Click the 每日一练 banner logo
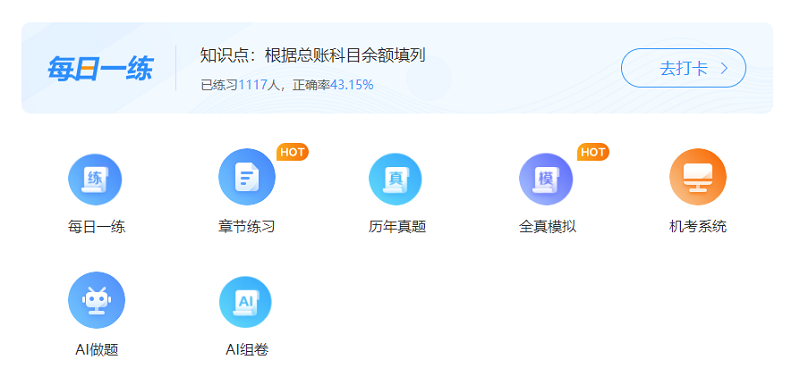Image resolution: width=800 pixels, height=385 pixels. coord(100,68)
